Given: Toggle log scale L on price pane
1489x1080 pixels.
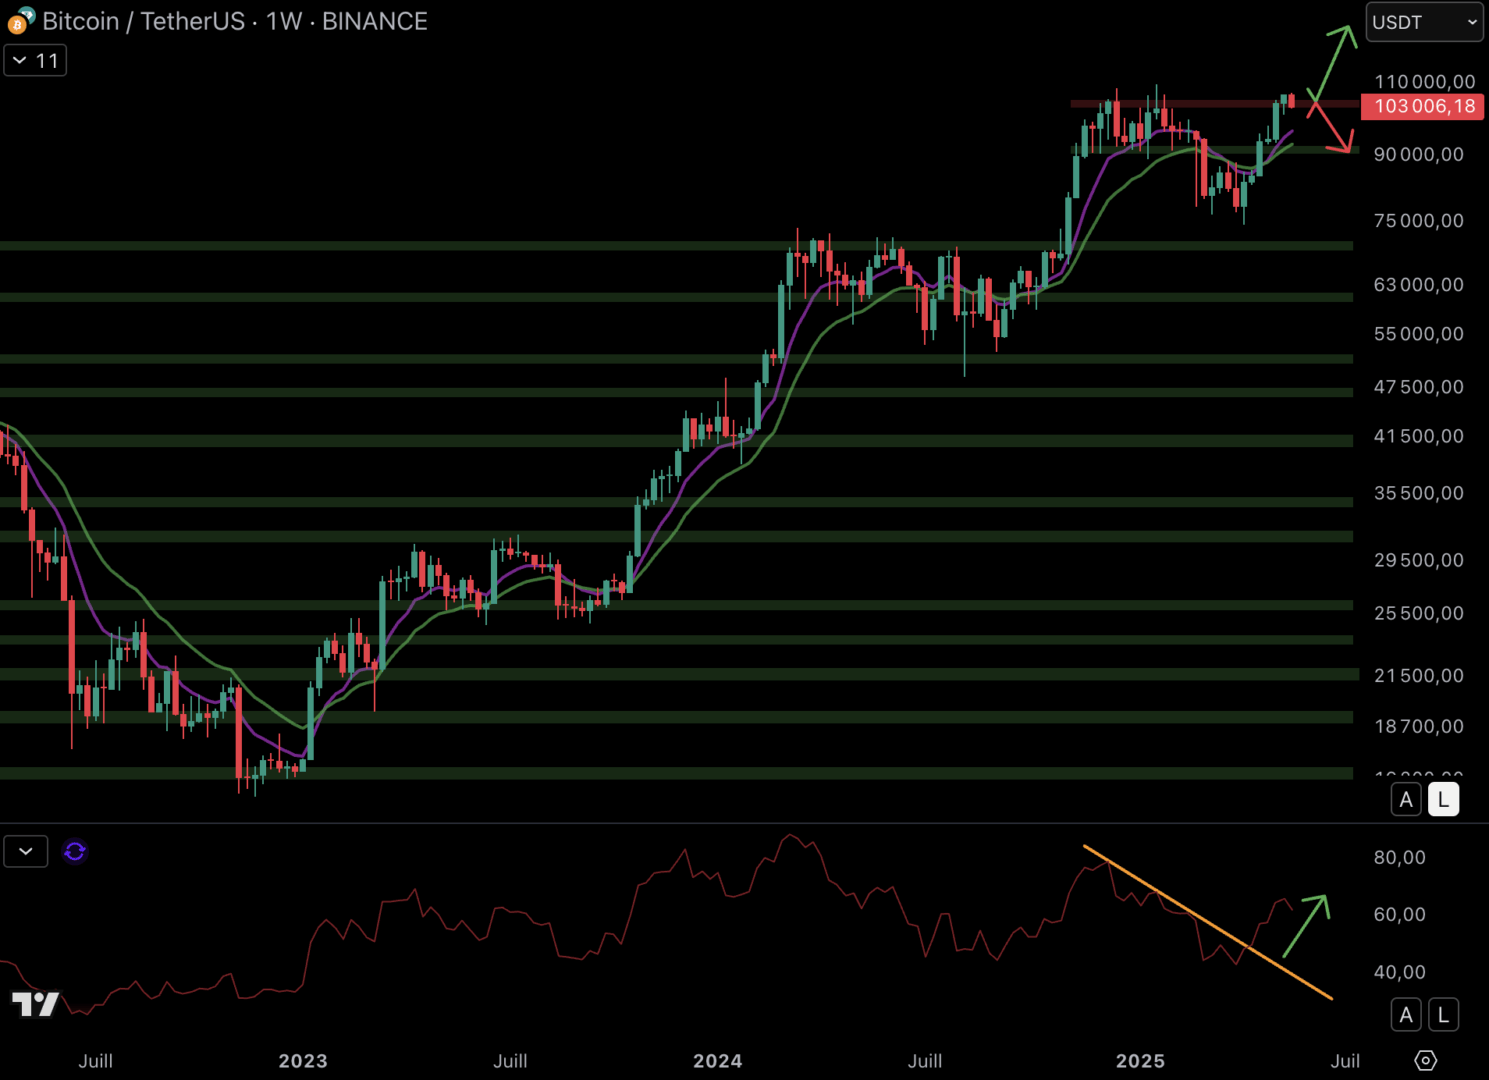Looking at the screenshot, I should 1443,799.
